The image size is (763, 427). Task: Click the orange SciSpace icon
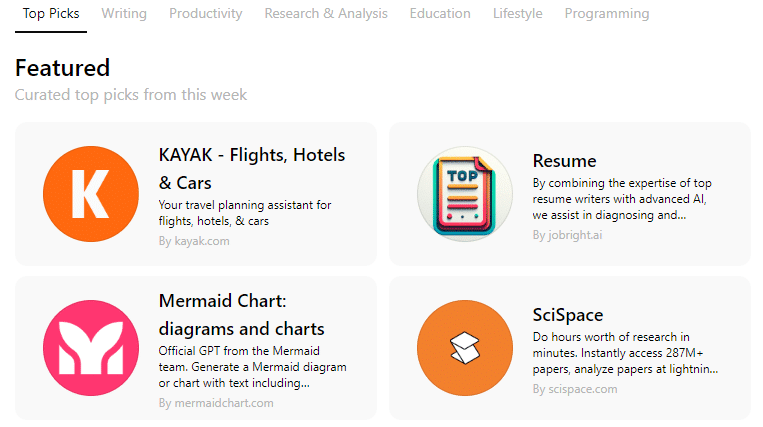[x=465, y=347]
